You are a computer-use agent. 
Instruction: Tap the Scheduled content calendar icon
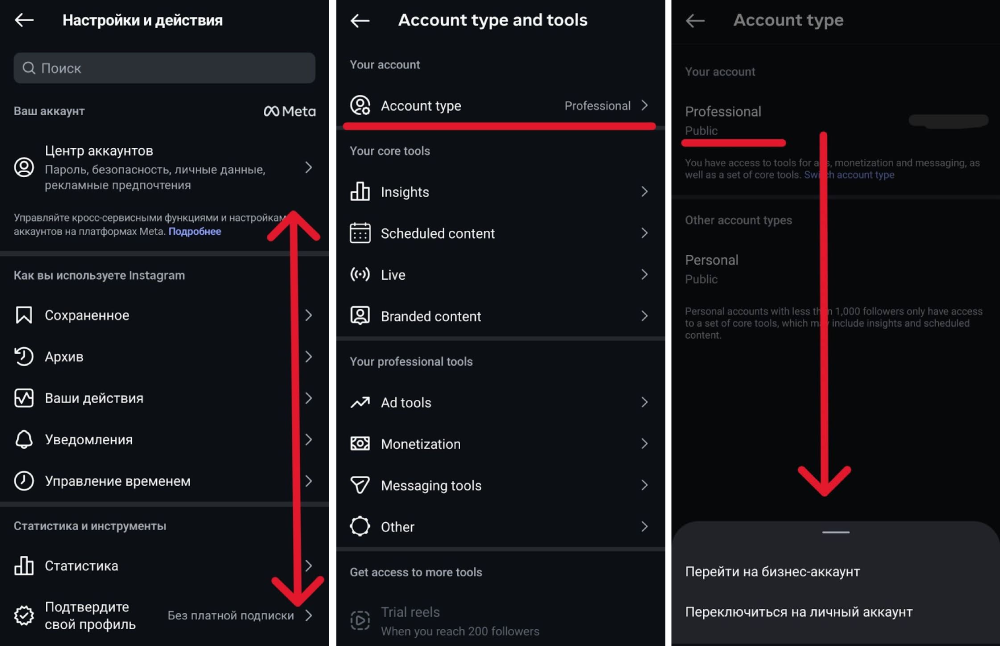(360, 233)
